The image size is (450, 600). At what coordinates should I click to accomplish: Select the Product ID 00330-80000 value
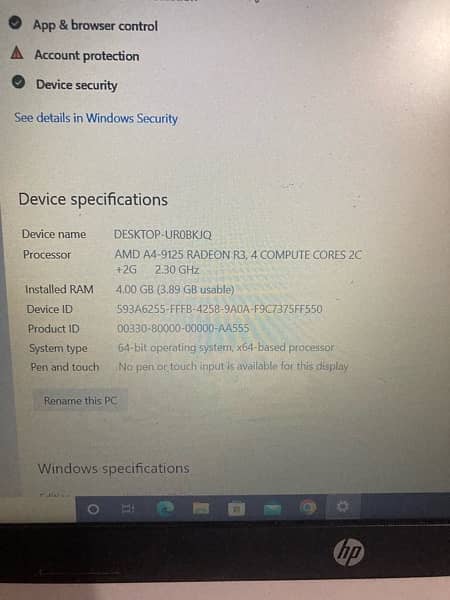click(183, 328)
